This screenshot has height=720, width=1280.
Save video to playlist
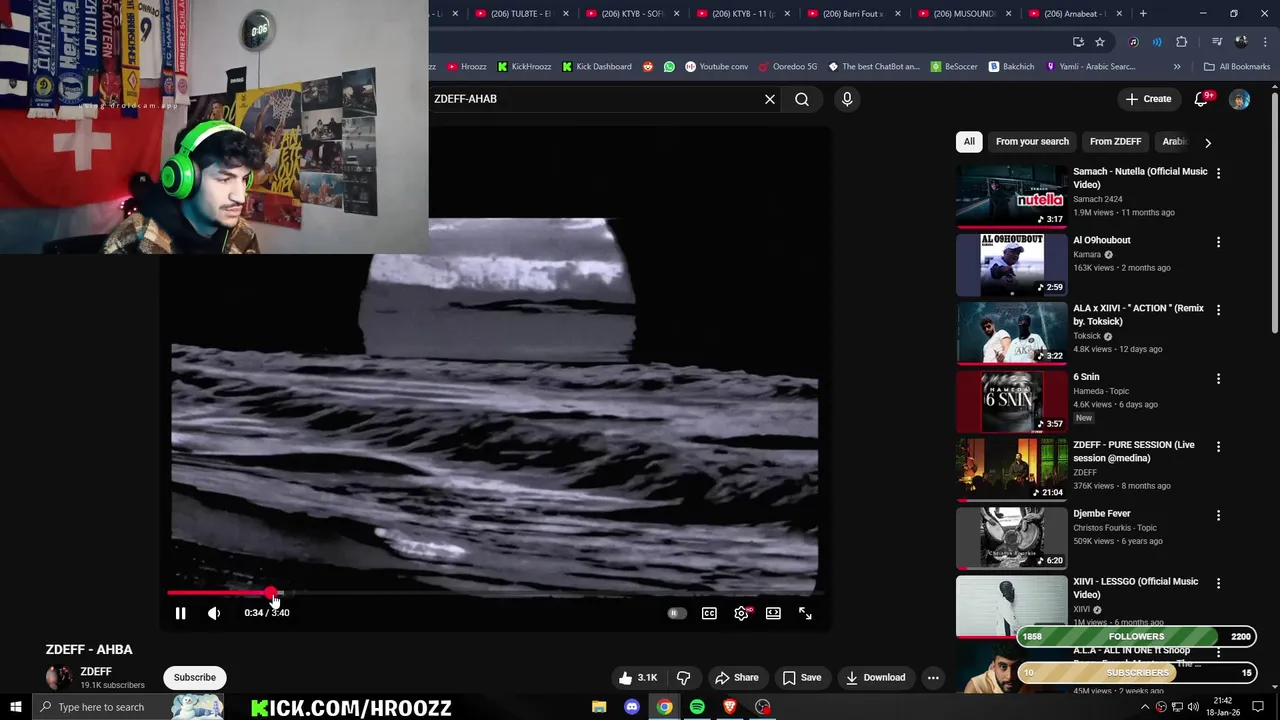[x=801, y=677]
